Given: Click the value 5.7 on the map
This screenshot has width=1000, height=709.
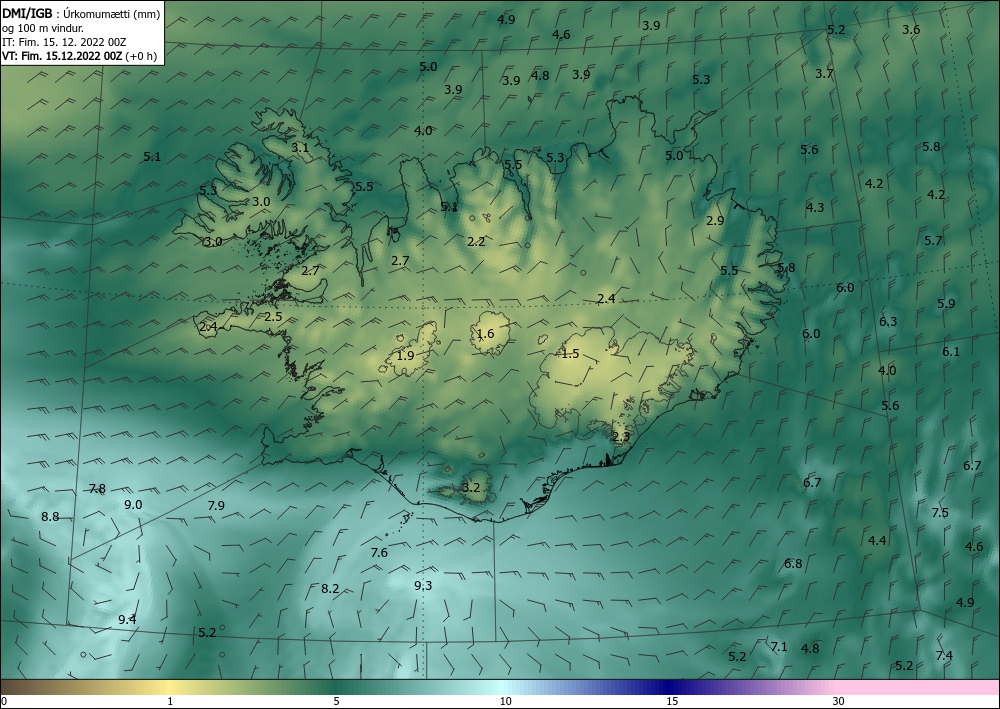Looking at the screenshot, I should [933, 240].
